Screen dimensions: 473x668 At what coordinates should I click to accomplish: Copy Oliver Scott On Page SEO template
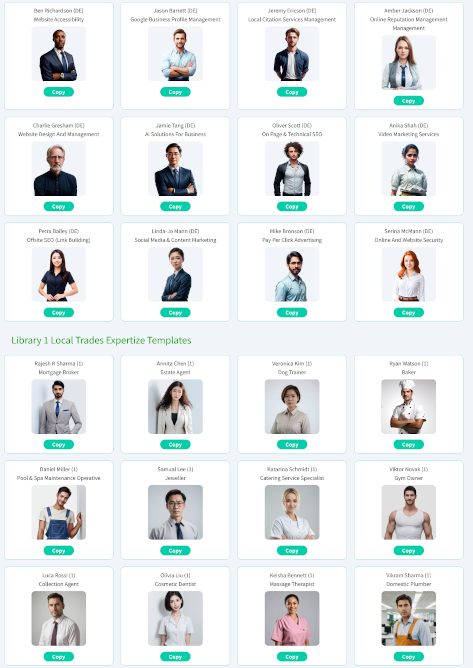pos(292,207)
